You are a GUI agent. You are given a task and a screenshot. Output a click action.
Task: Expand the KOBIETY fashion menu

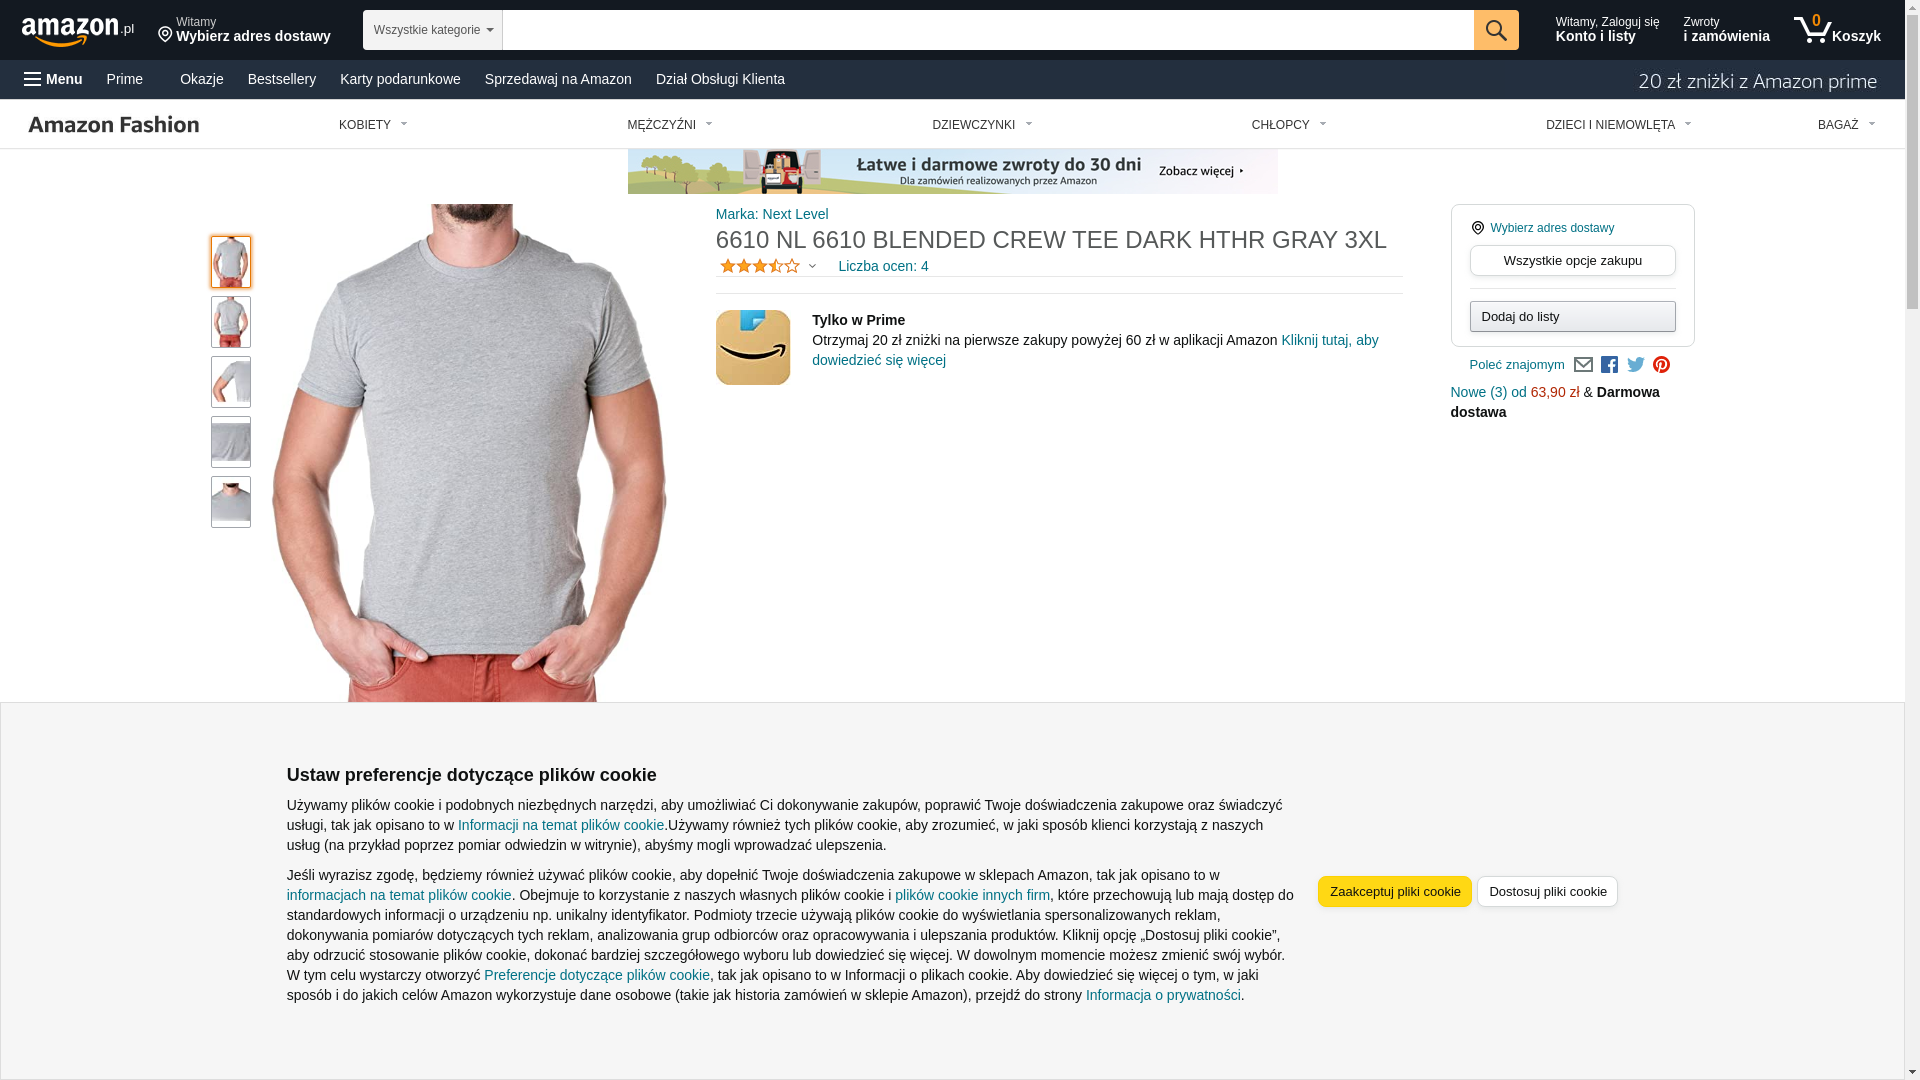(x=373, y=125)
